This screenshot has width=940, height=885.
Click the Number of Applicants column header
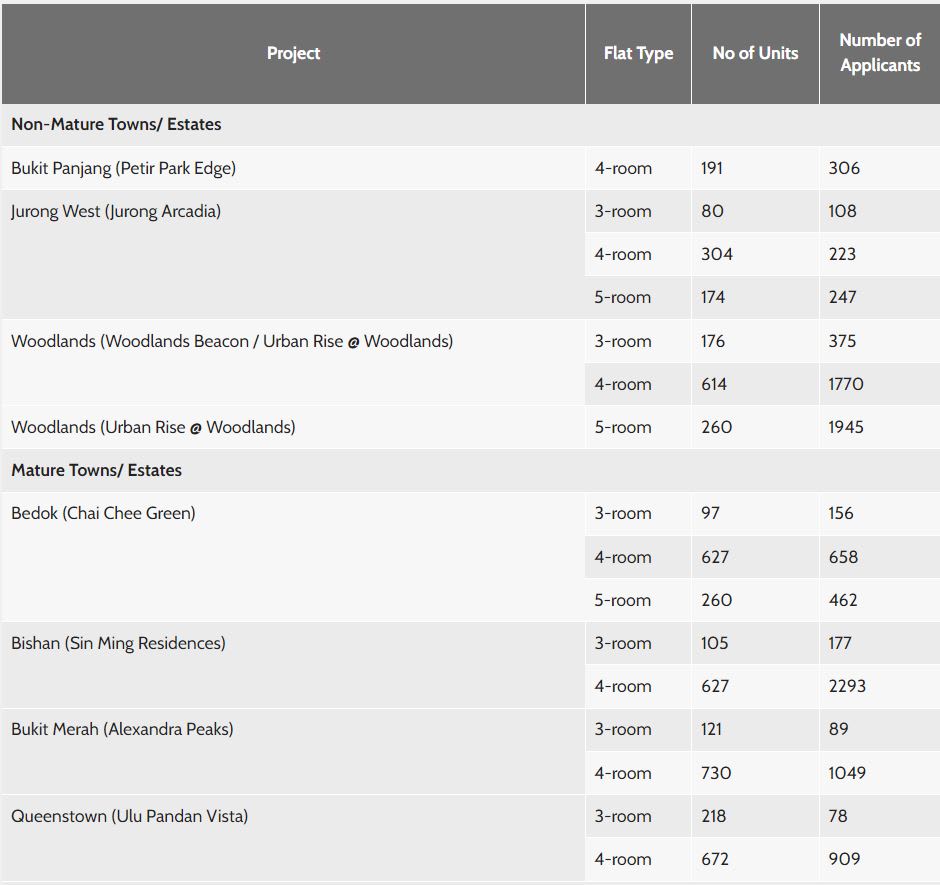tap(880, 53)
